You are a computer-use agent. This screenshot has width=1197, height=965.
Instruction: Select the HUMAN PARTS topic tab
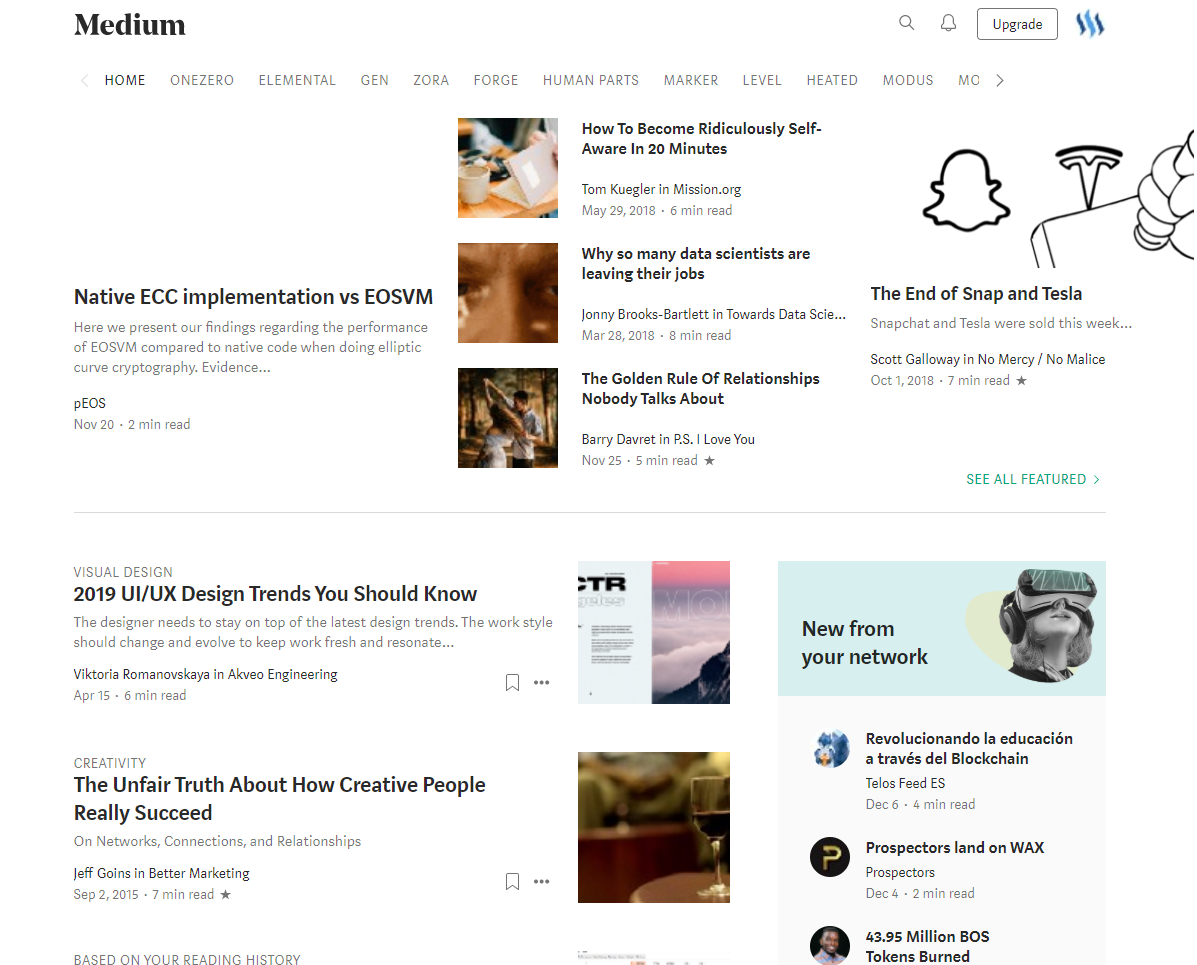pos(591,80)
